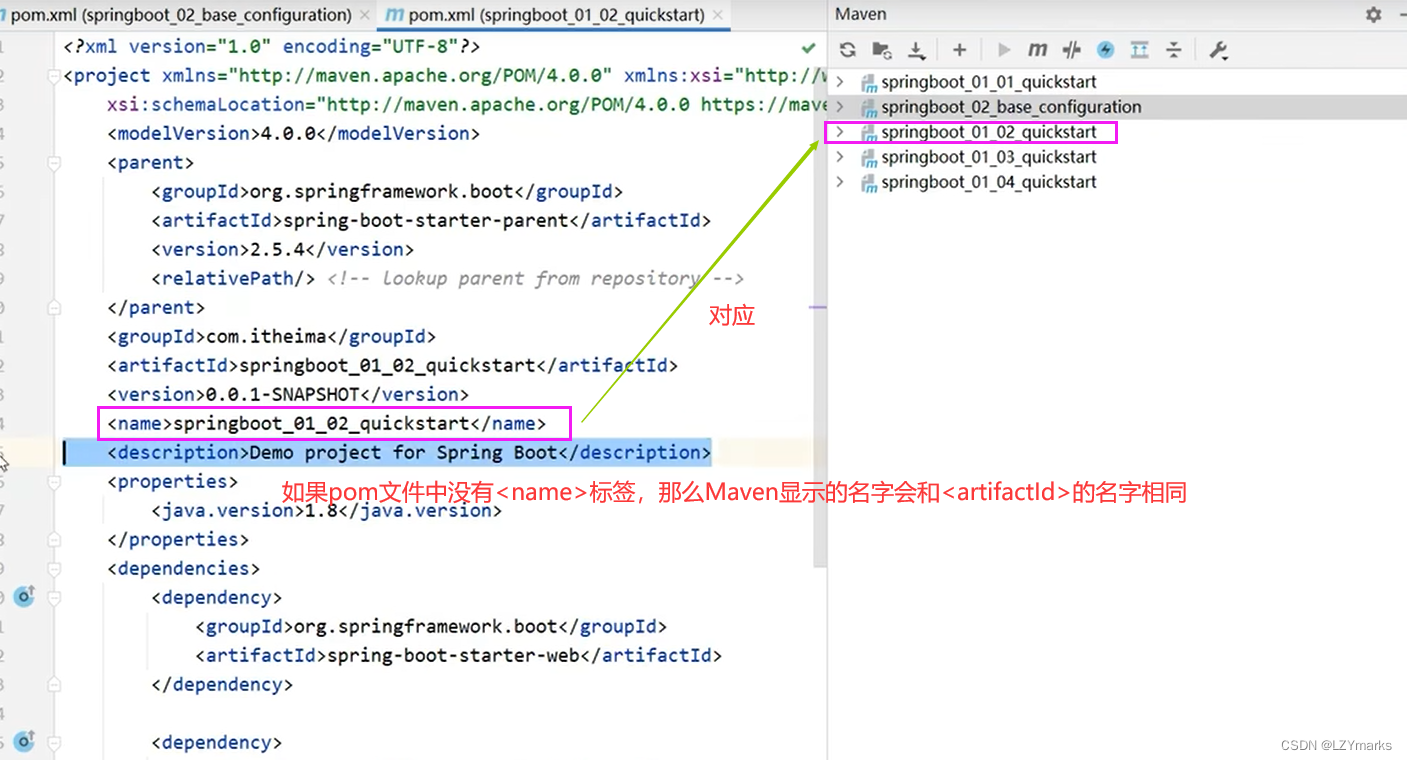This screenshot has height=760, width=1407.
Task: Switch to pom.xml (springboot_01_02_quickstart) tab
Action: point(555,15)
